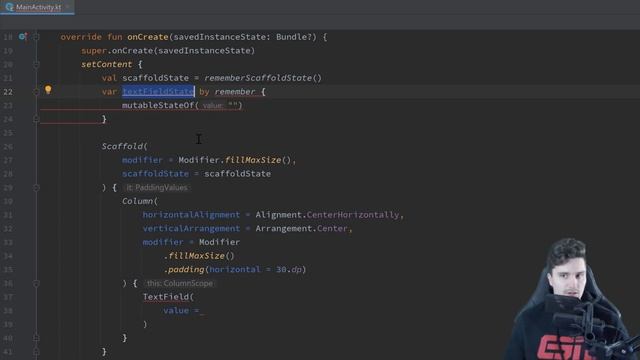This screenshot has width=640, height=360.
Task: Click the TextField( call on line 37
Action: 168,297
